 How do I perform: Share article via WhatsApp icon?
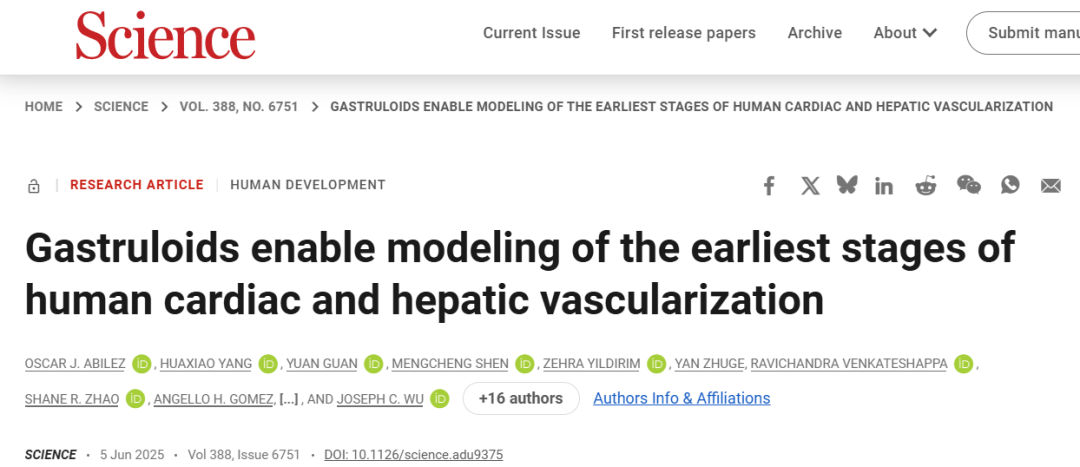[1010, 185]
